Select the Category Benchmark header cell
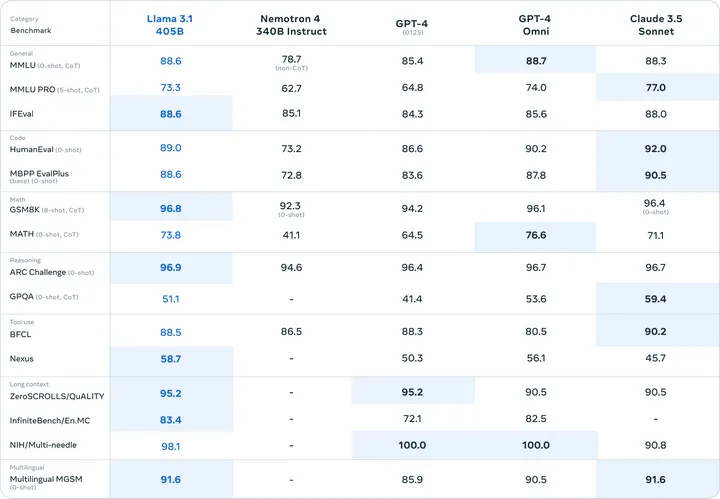 pyautogui.click(x=30, y=25)
